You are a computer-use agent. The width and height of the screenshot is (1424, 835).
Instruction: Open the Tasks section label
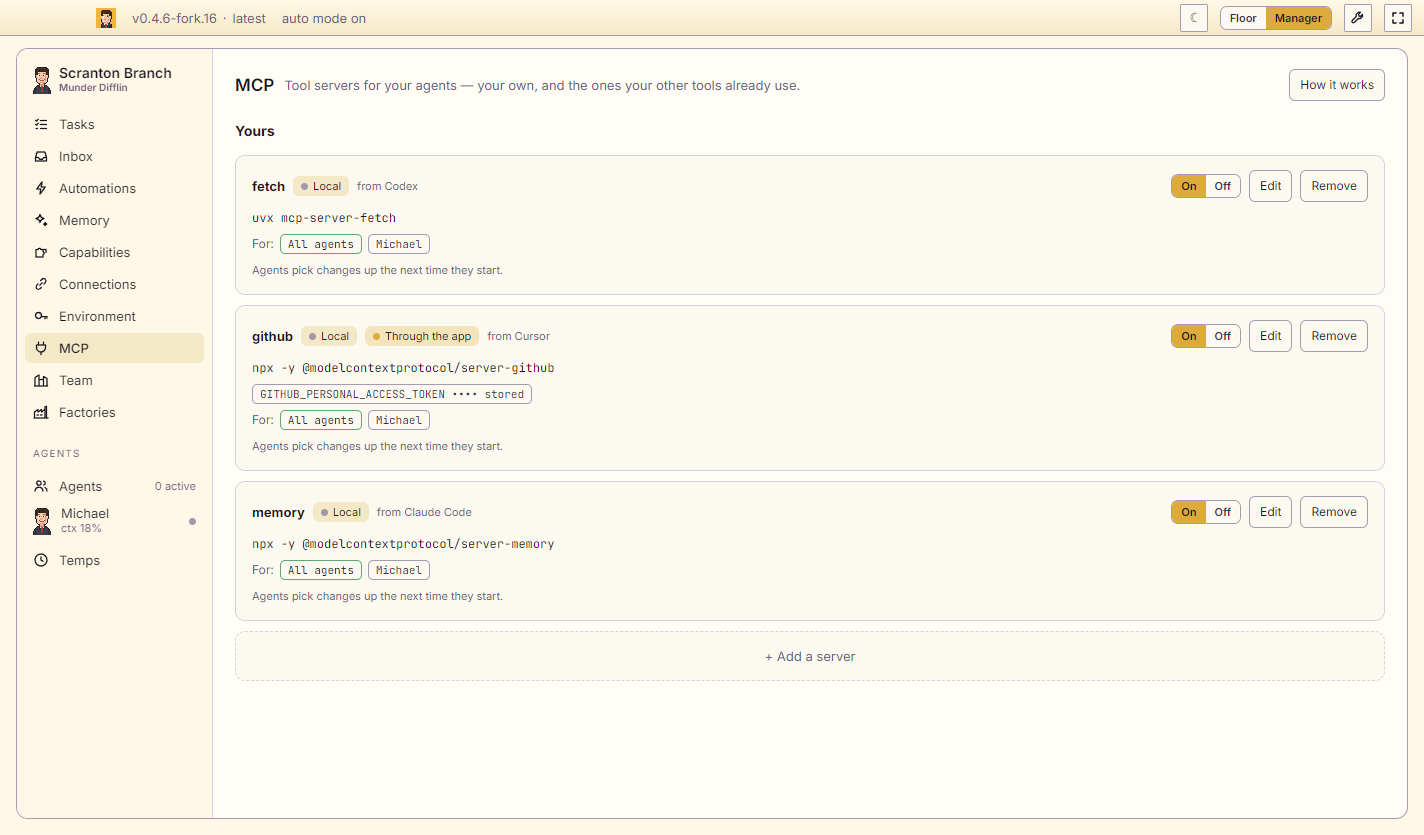pos(77,125)
